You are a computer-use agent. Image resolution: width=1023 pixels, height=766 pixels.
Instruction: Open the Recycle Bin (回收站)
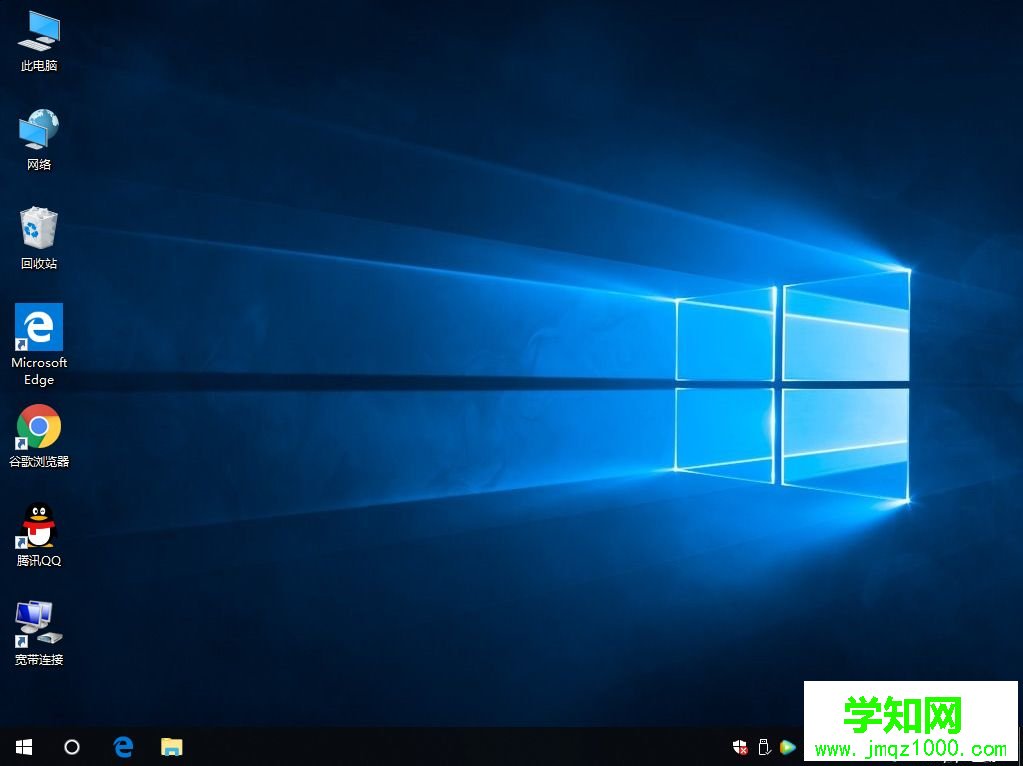(x=38, y=222)
